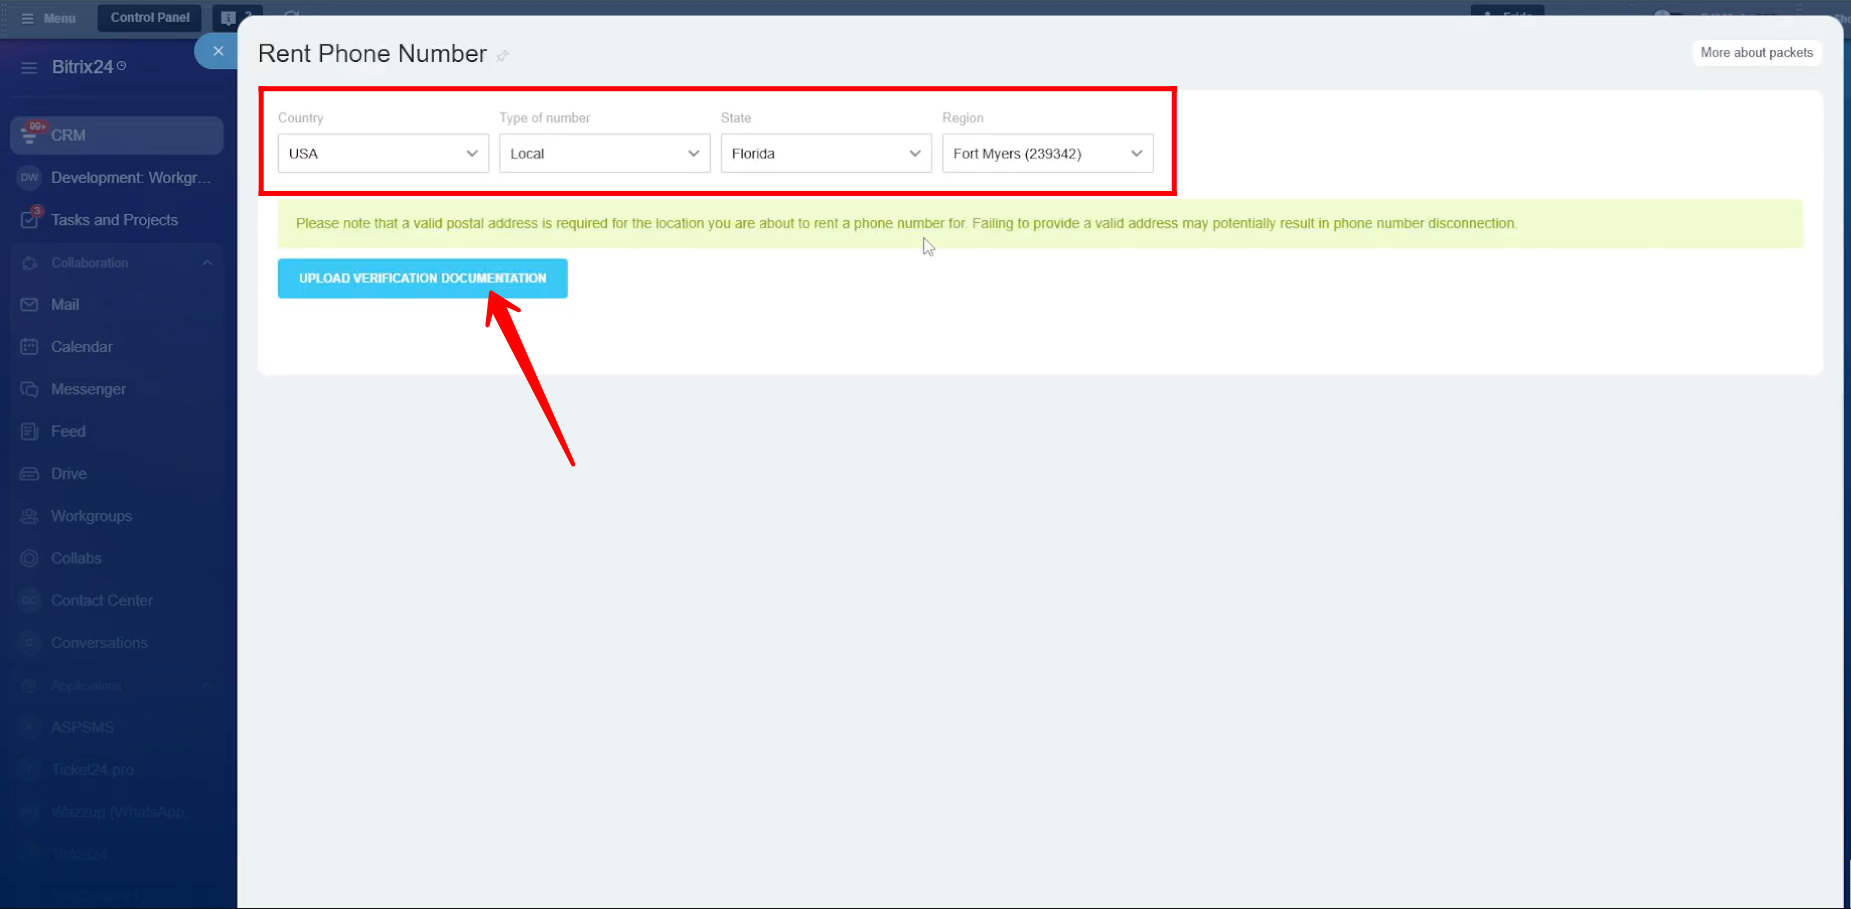Collapse the Collaboration section chevron
This screenshot has height=909, width=1851.
click(x=207, y=263)
